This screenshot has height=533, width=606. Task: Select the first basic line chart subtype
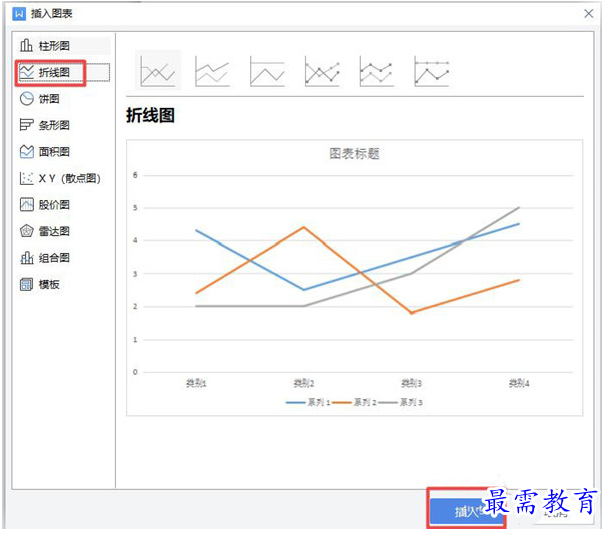pyautogui.click(x=157, y=71)
